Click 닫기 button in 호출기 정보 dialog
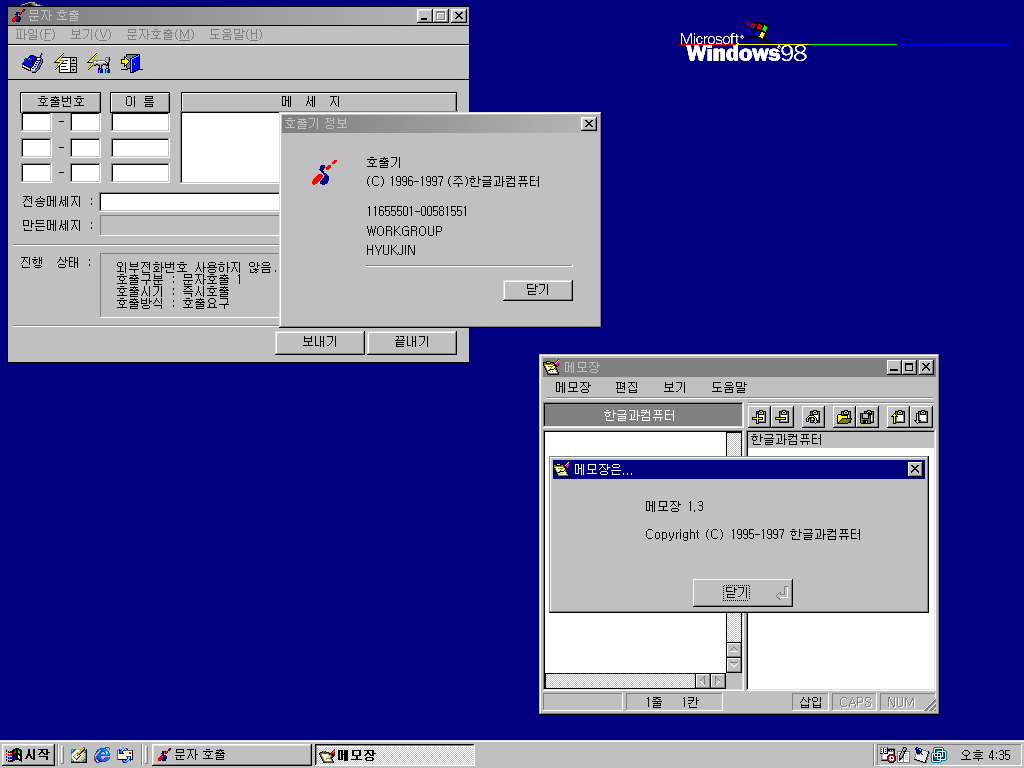This screenshot has height=768, width=1024. coord(537,290)
